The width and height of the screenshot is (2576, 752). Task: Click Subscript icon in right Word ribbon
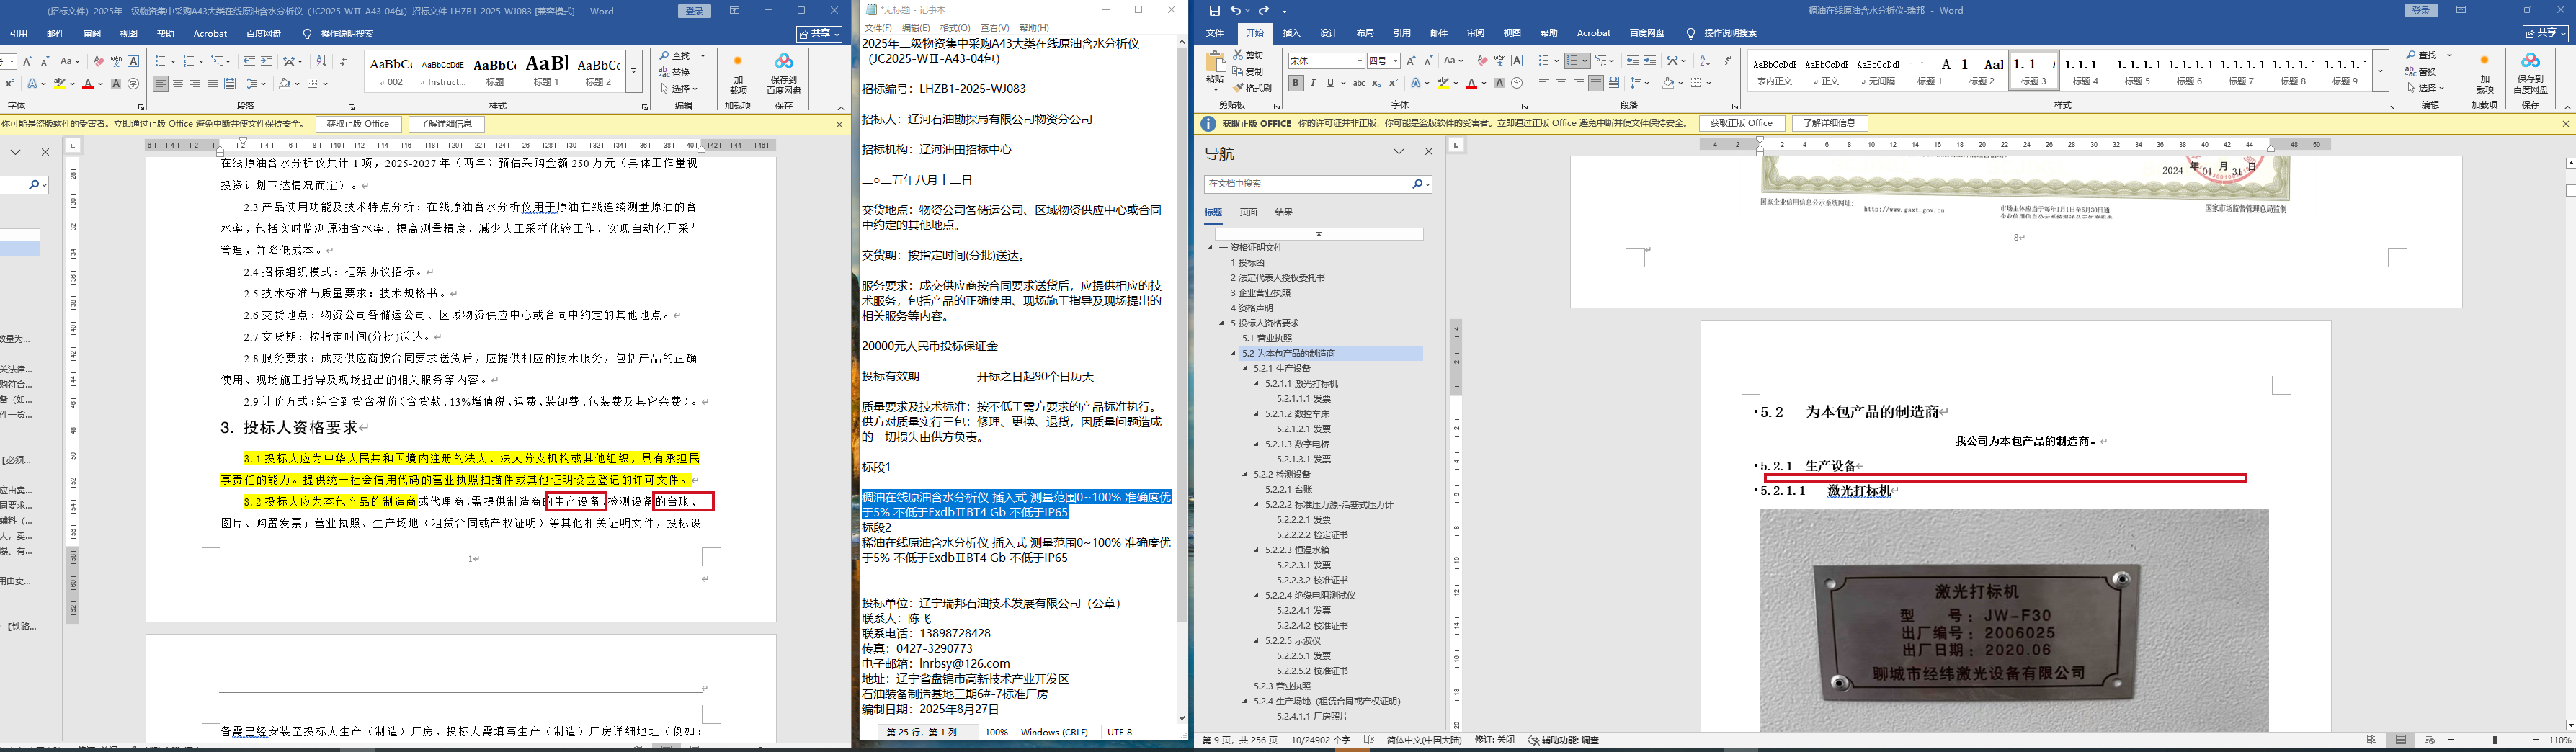1376,84
